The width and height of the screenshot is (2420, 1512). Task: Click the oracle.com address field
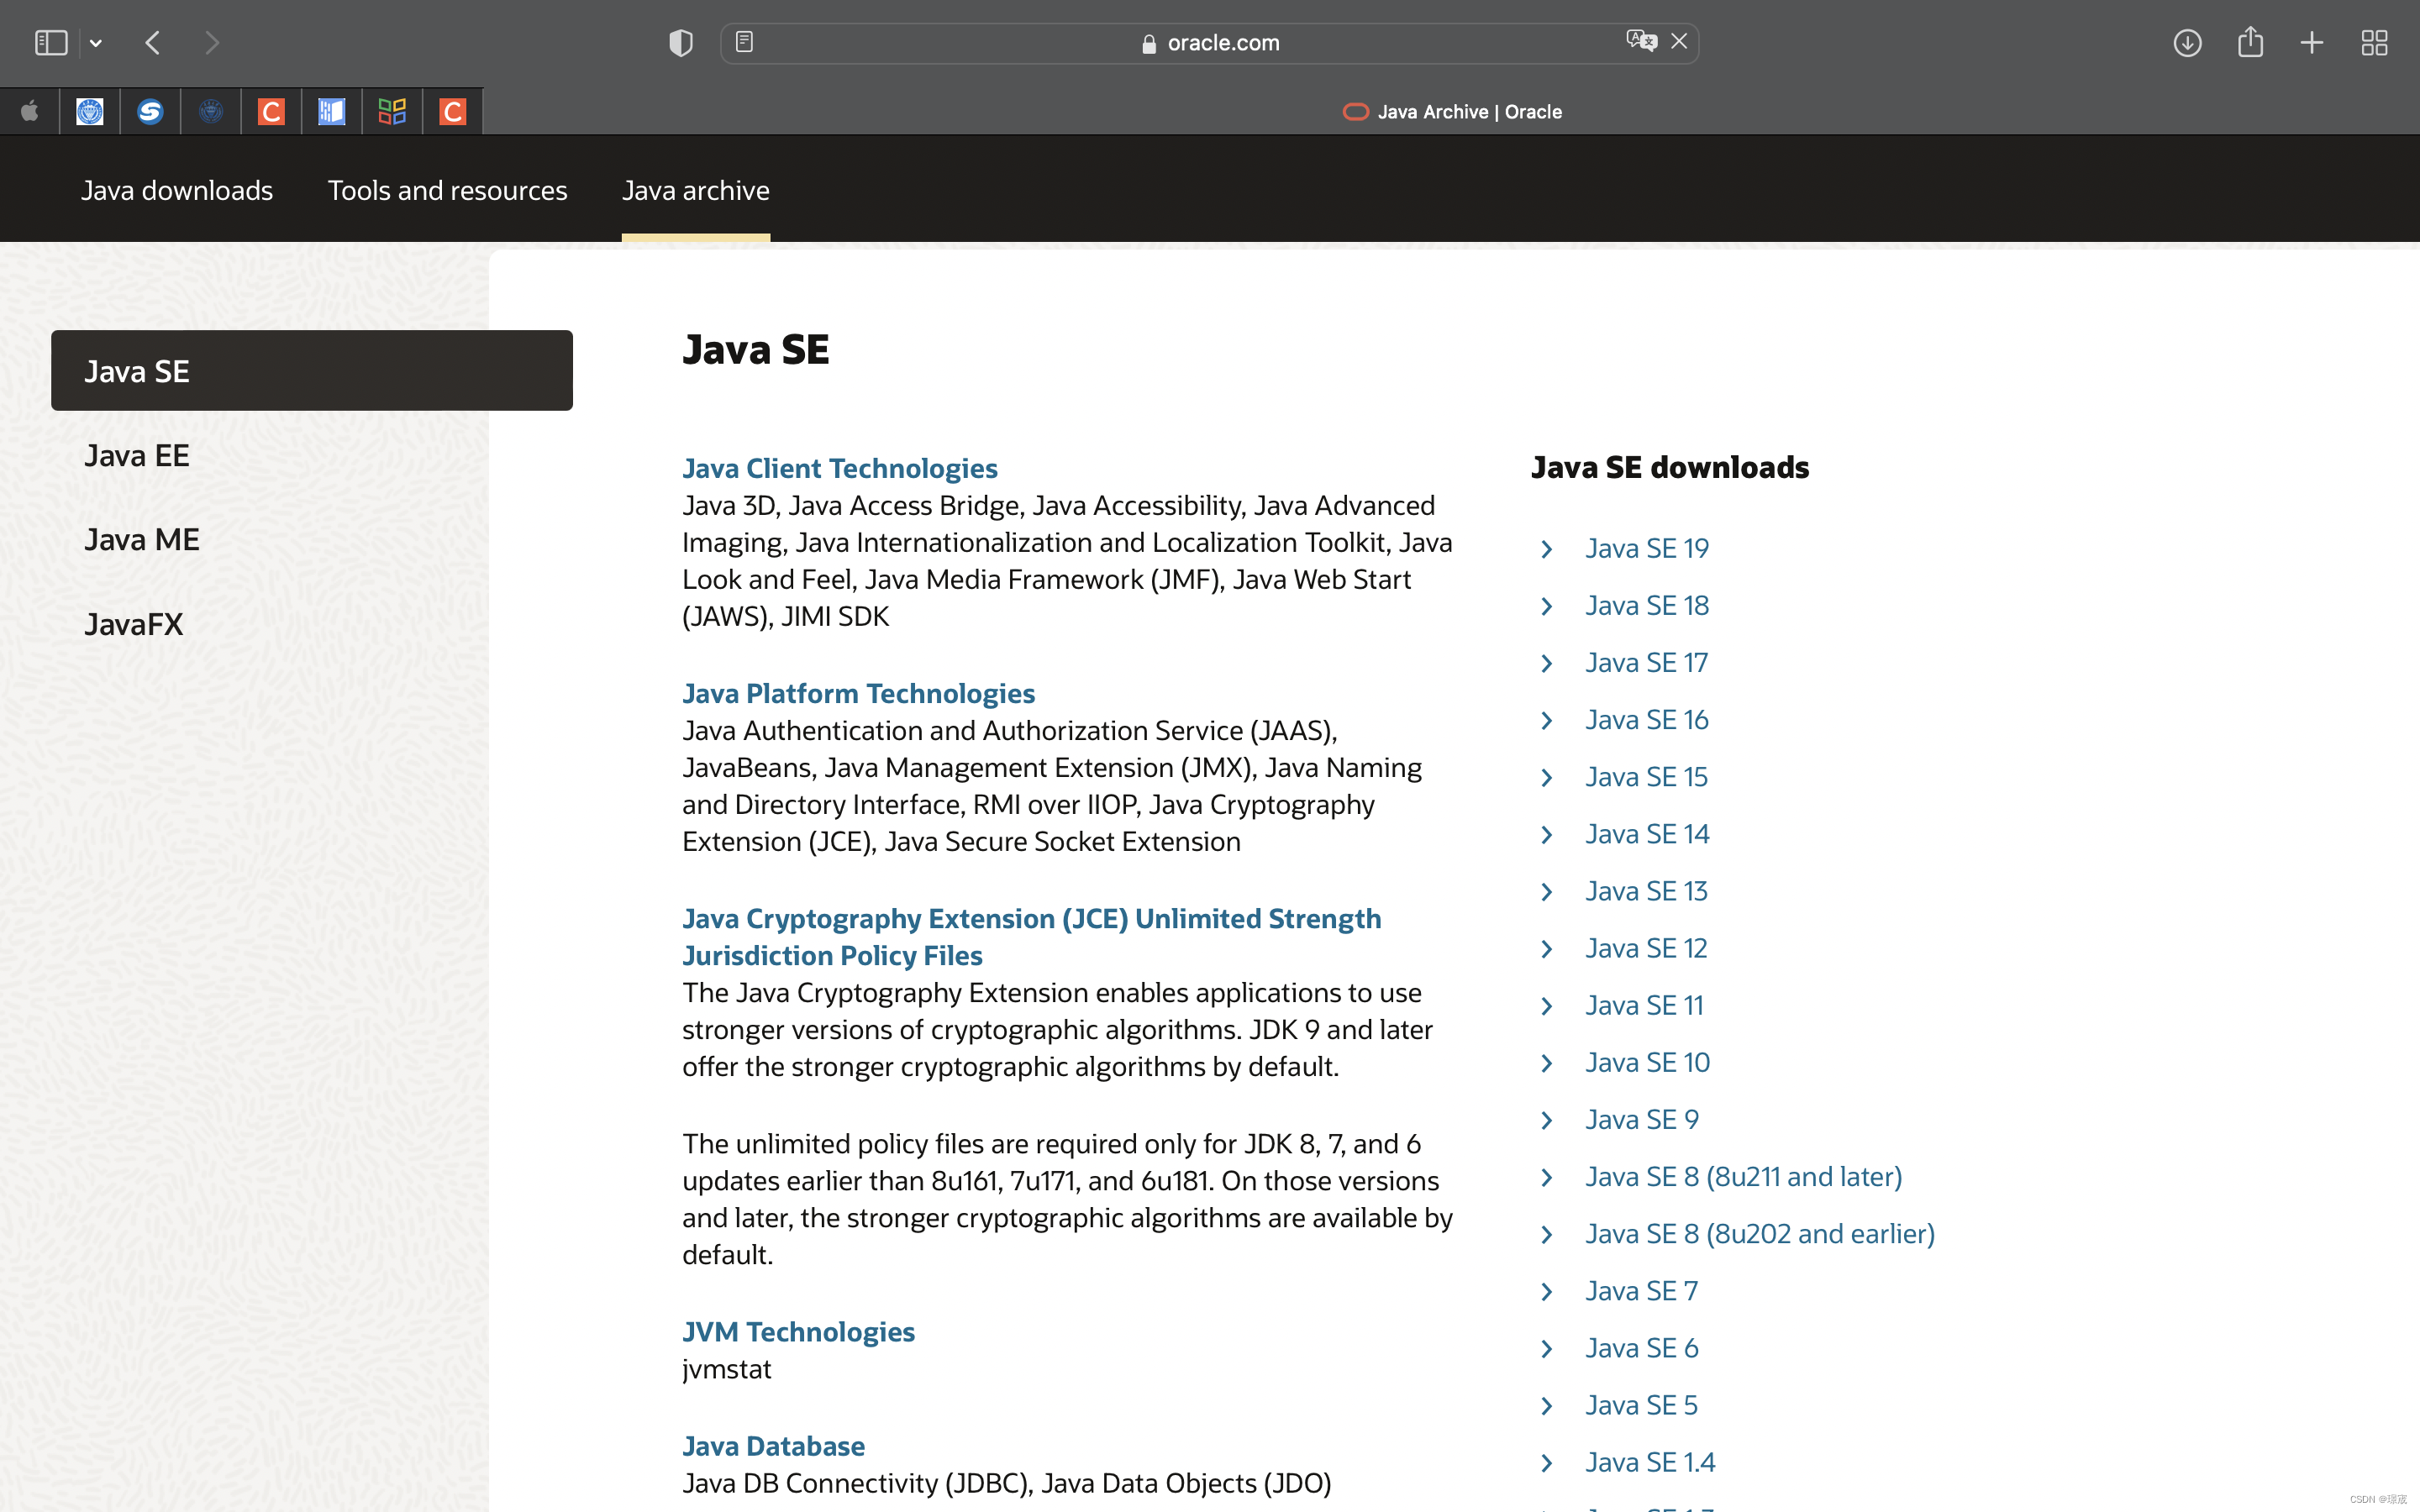pyautogui.click(x=1210, y=43)
